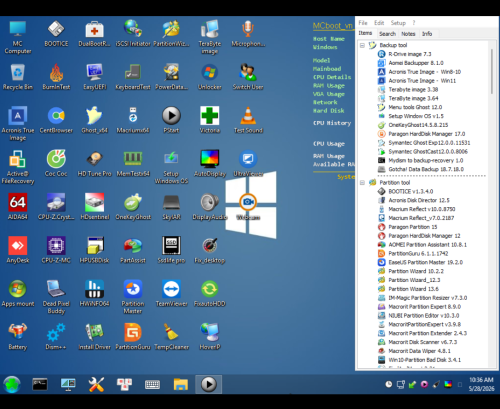Select BOOTICE v1.3.4.0 in Partition tool
Image resolution: width=500 pixels, height=409 pixels.
pos(411,191)
